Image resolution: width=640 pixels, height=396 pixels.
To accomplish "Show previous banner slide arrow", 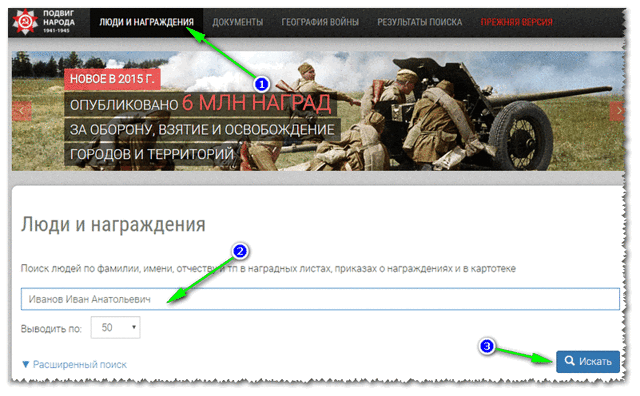I will tap(22, 111).
